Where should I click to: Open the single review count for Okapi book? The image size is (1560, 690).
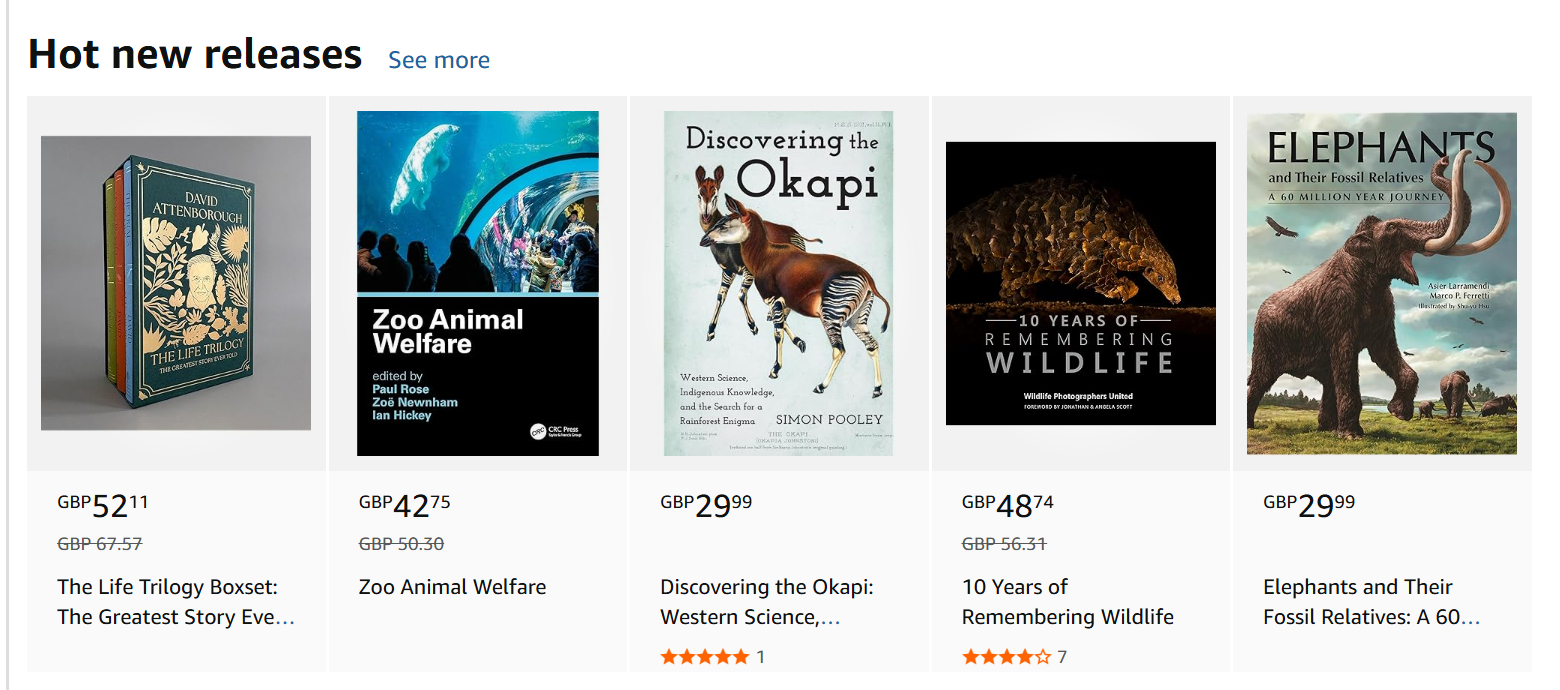(x=761, y=657)
